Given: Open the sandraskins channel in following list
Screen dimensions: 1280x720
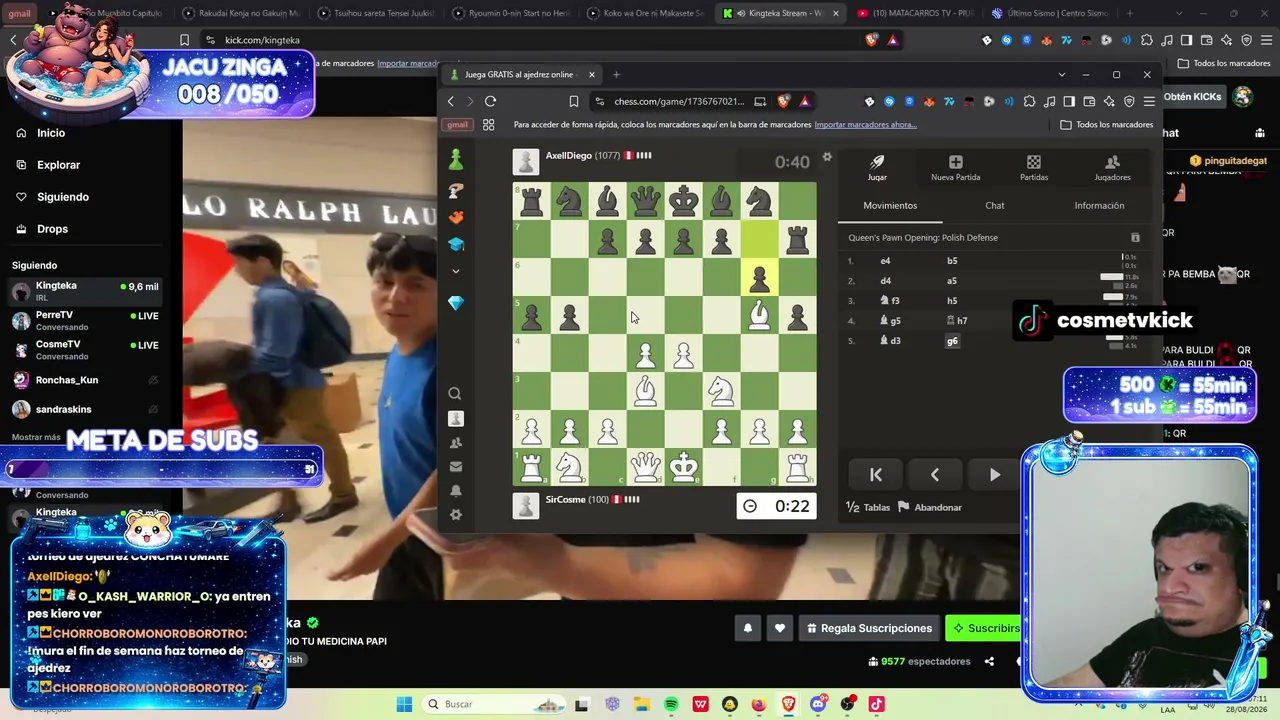Looking at the screenshot, I should click(x=86, y=409).
